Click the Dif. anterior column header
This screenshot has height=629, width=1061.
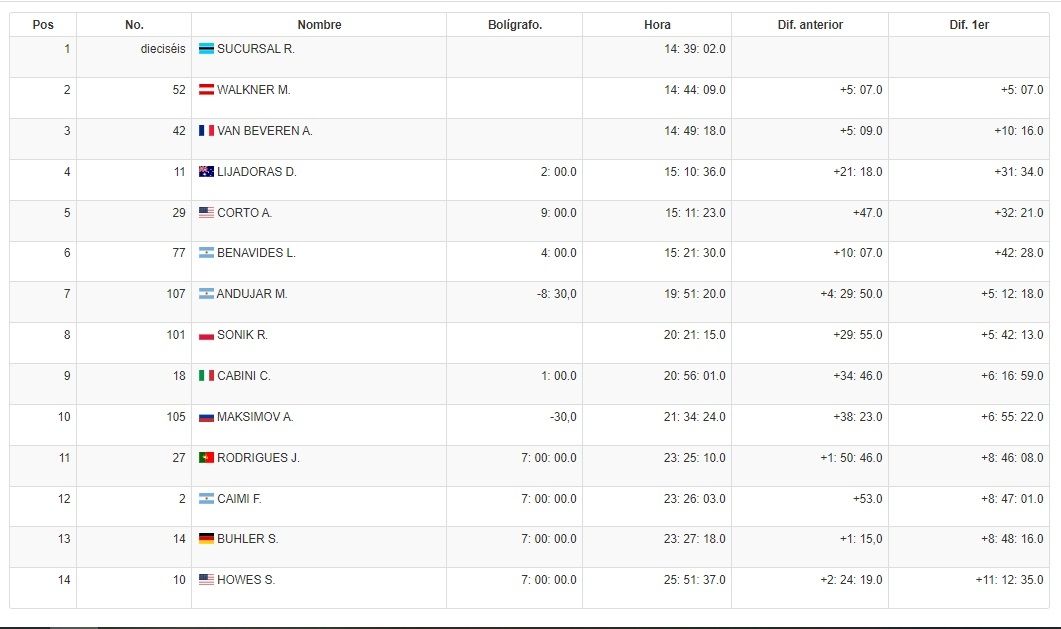click(810, 25)
